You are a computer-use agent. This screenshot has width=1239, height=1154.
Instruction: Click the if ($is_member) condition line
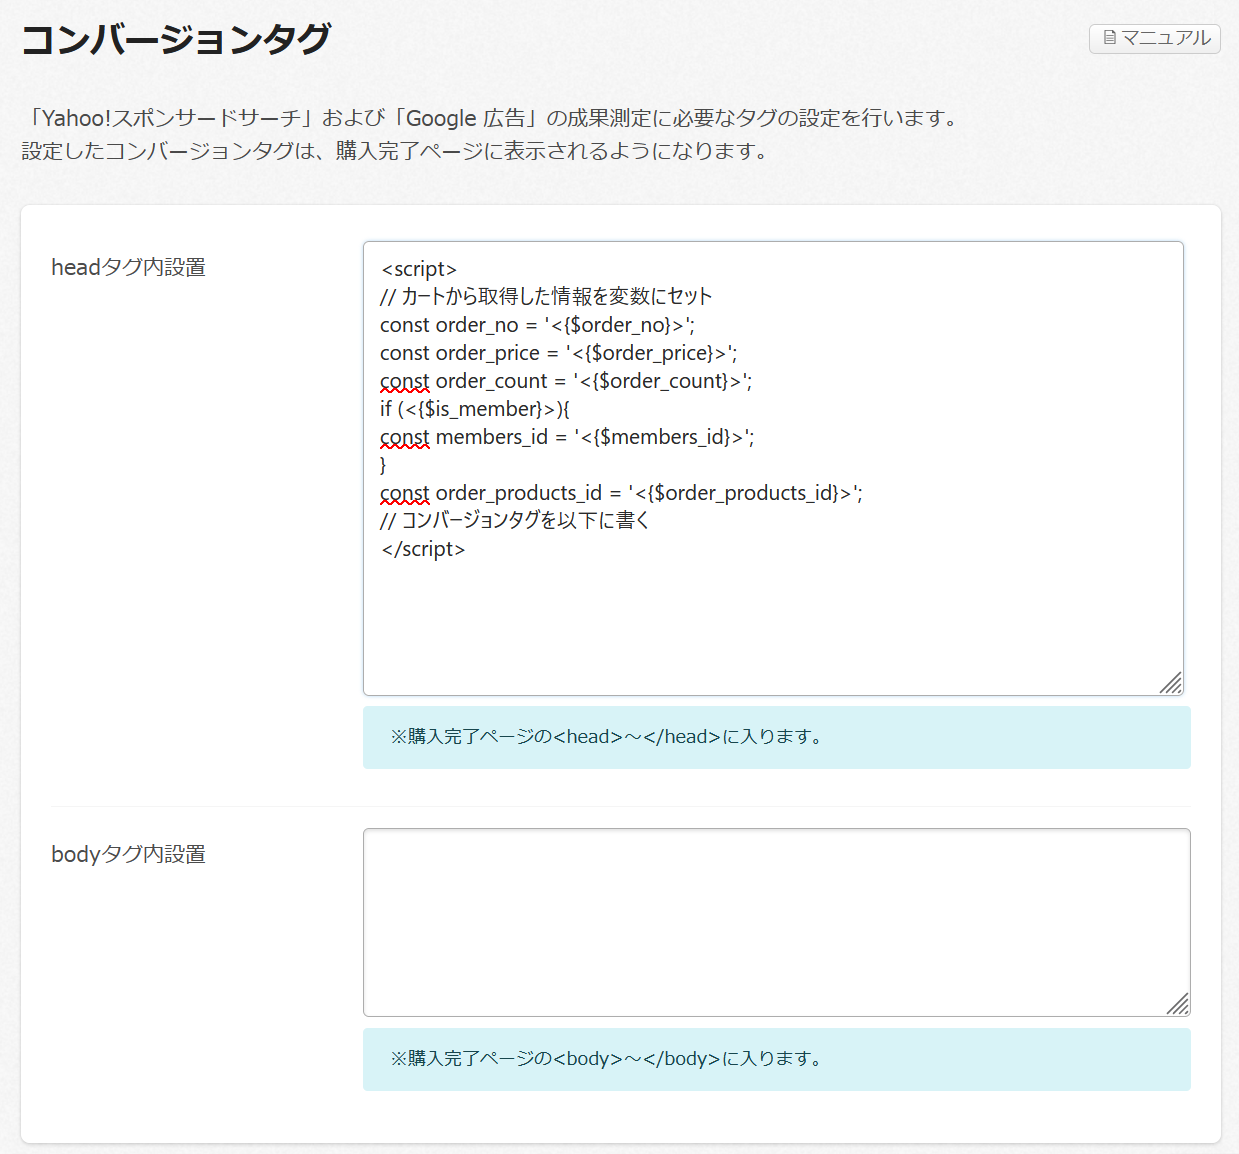coord(474,409)
